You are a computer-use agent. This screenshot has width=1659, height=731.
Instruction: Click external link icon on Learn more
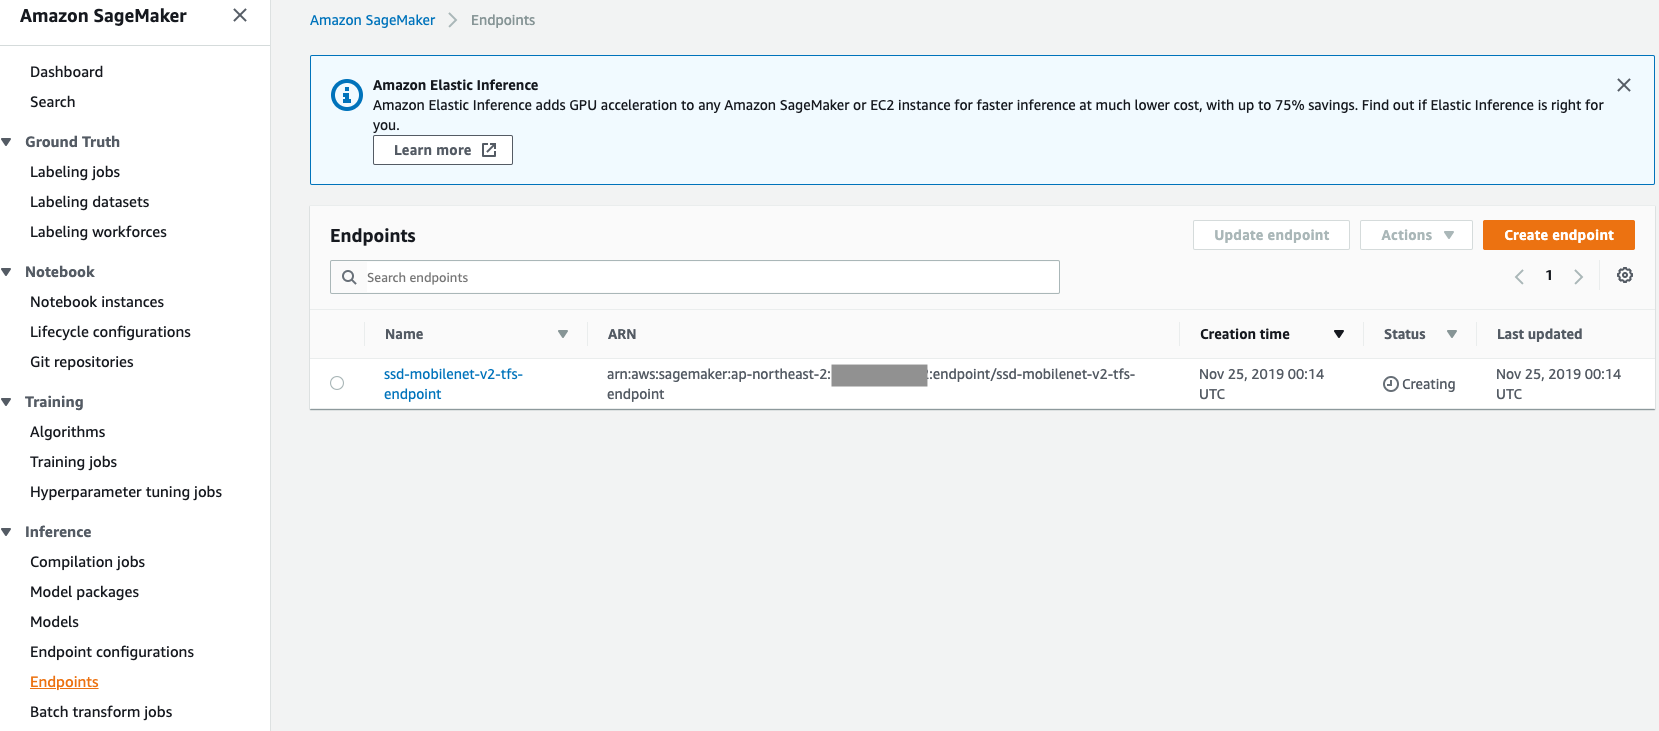click(489, 150)
